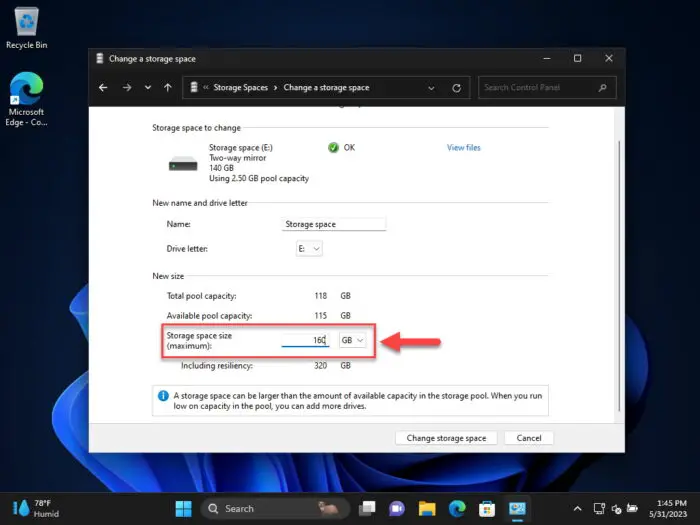Open the Chat app on taskbar
This screenshot has height=525, width=700.
coord(396,508)
